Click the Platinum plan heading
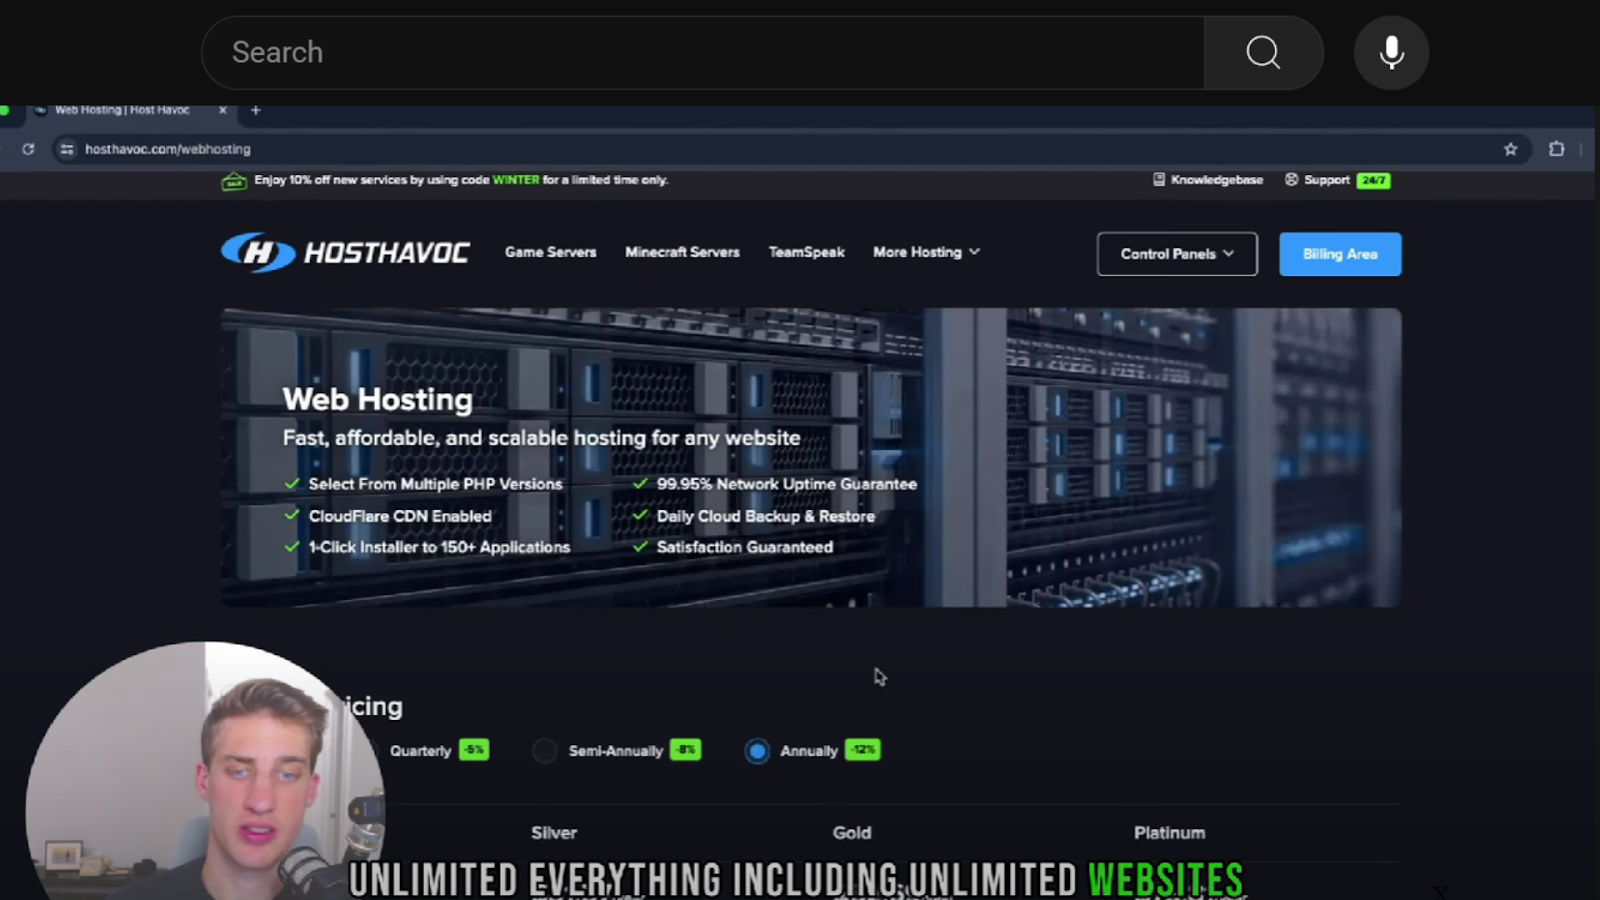The height and width of the screenshot is (900, 1600). [1169, 832]
